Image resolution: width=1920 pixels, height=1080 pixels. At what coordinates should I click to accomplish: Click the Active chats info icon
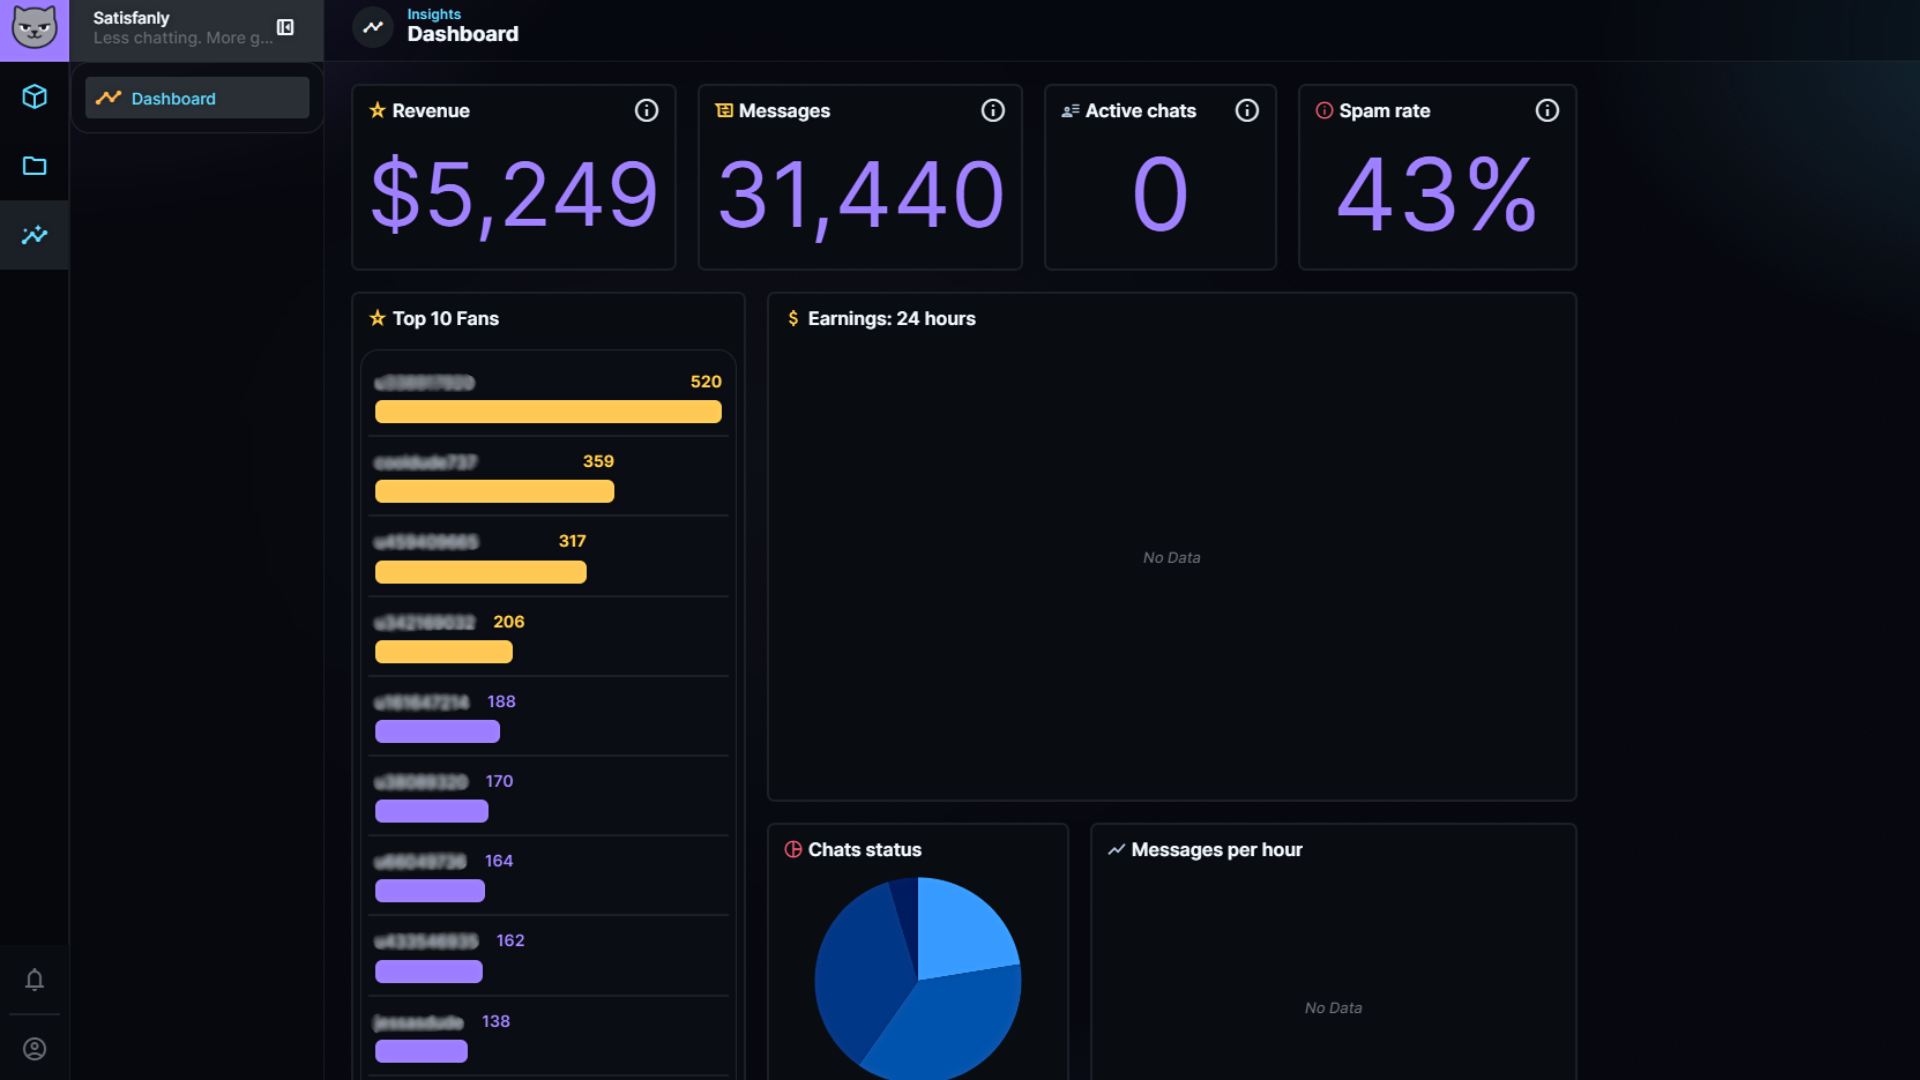click(1246, 111)
